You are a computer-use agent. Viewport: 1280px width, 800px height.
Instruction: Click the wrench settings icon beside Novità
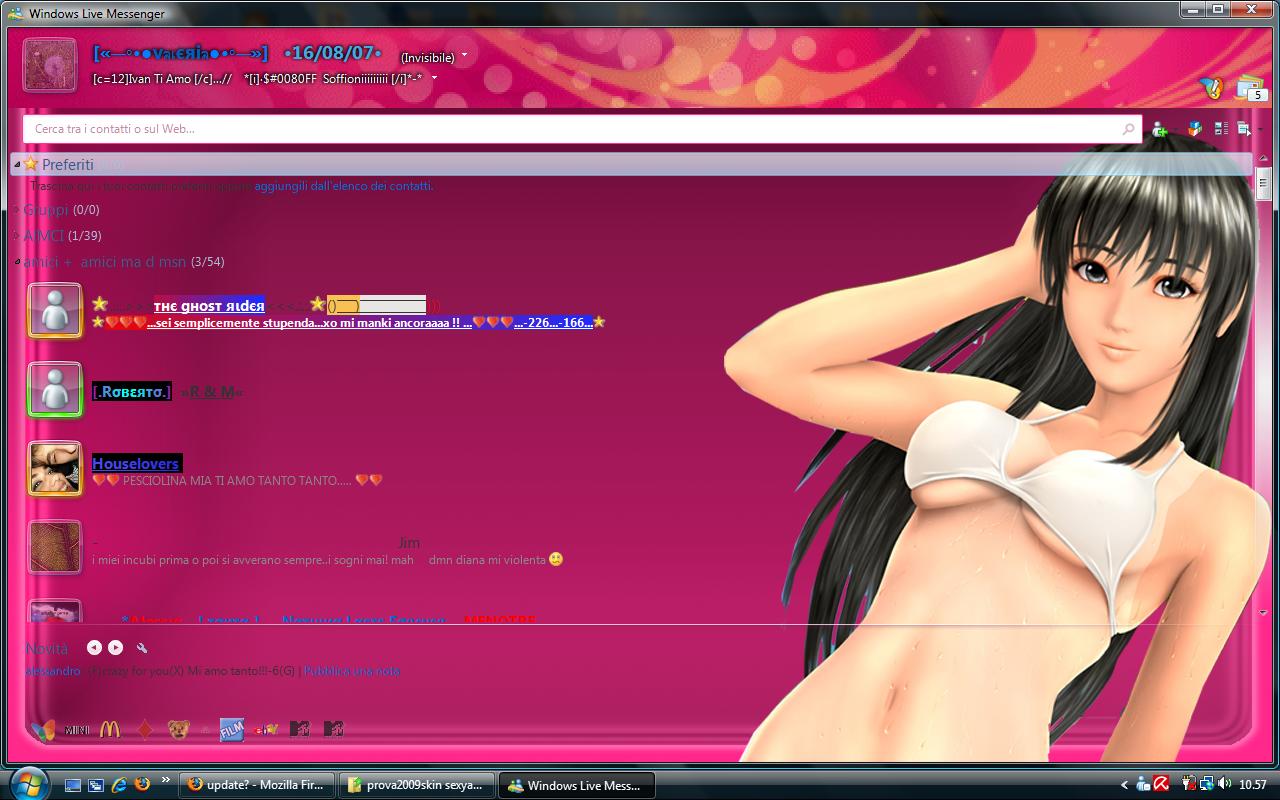[142, 648]
